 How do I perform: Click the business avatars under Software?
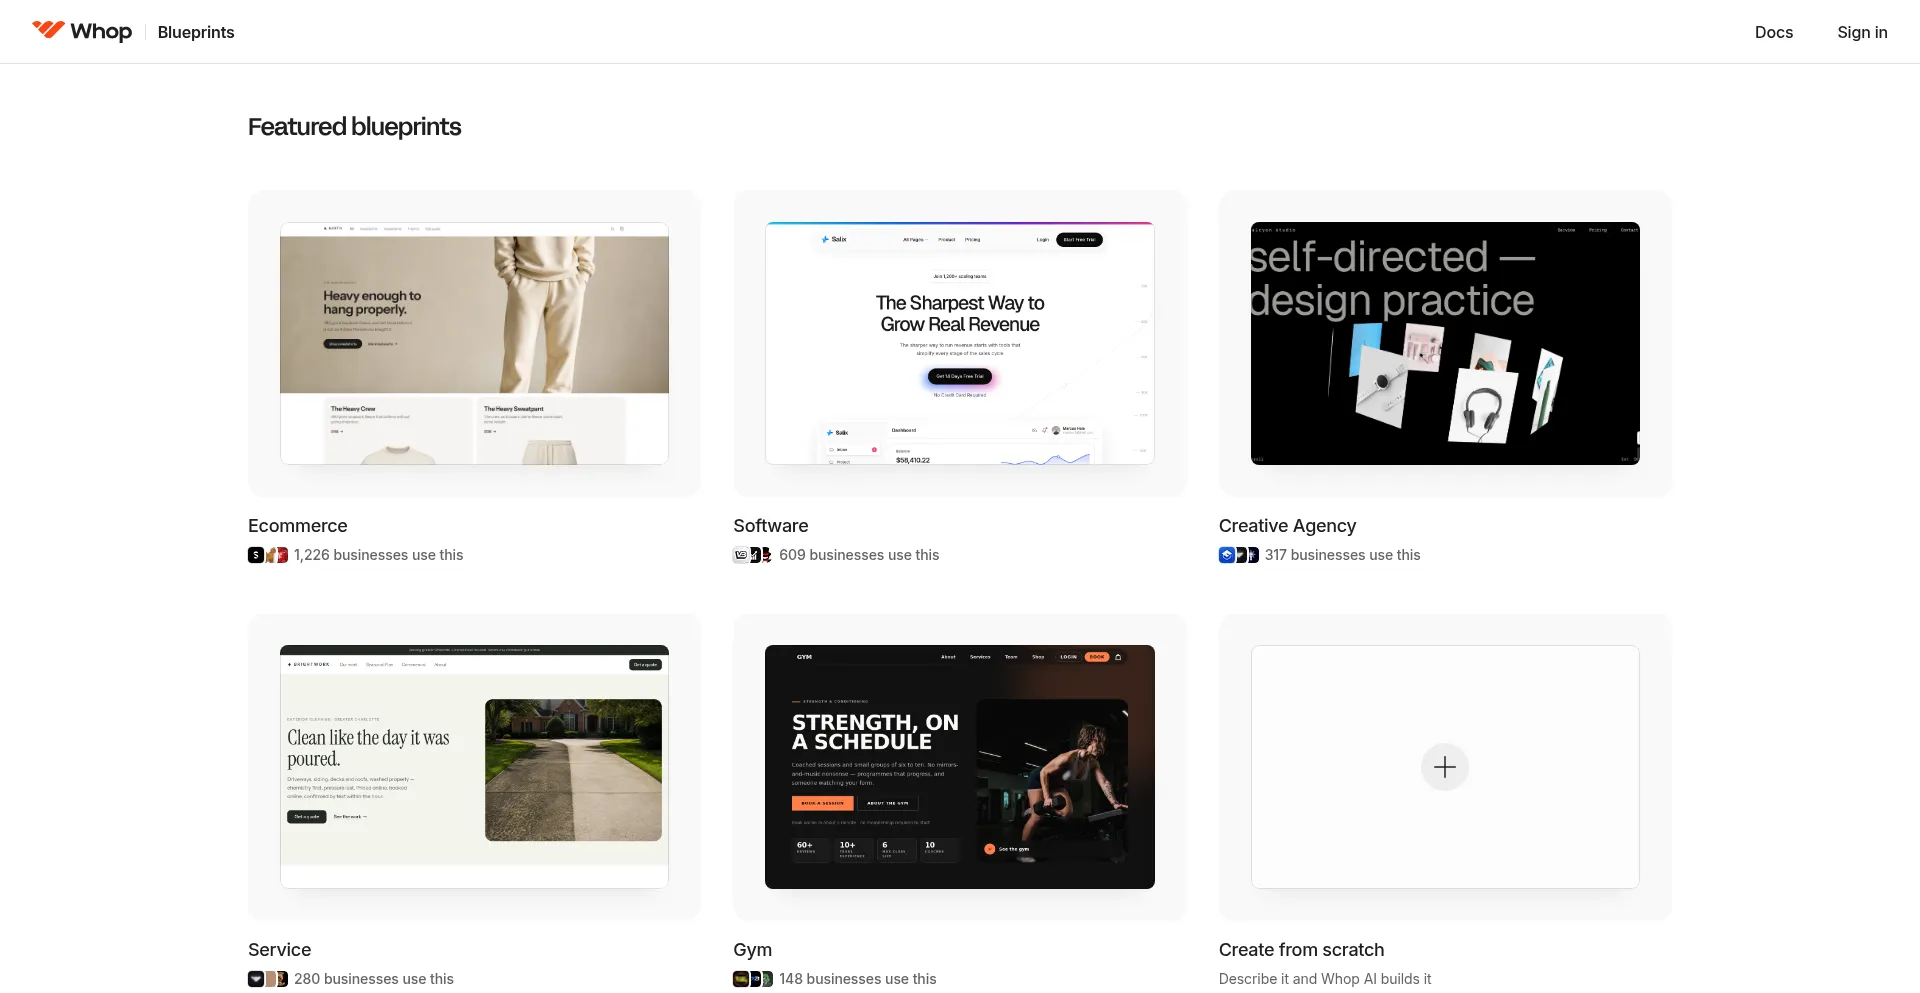click(x=753, y=555)
